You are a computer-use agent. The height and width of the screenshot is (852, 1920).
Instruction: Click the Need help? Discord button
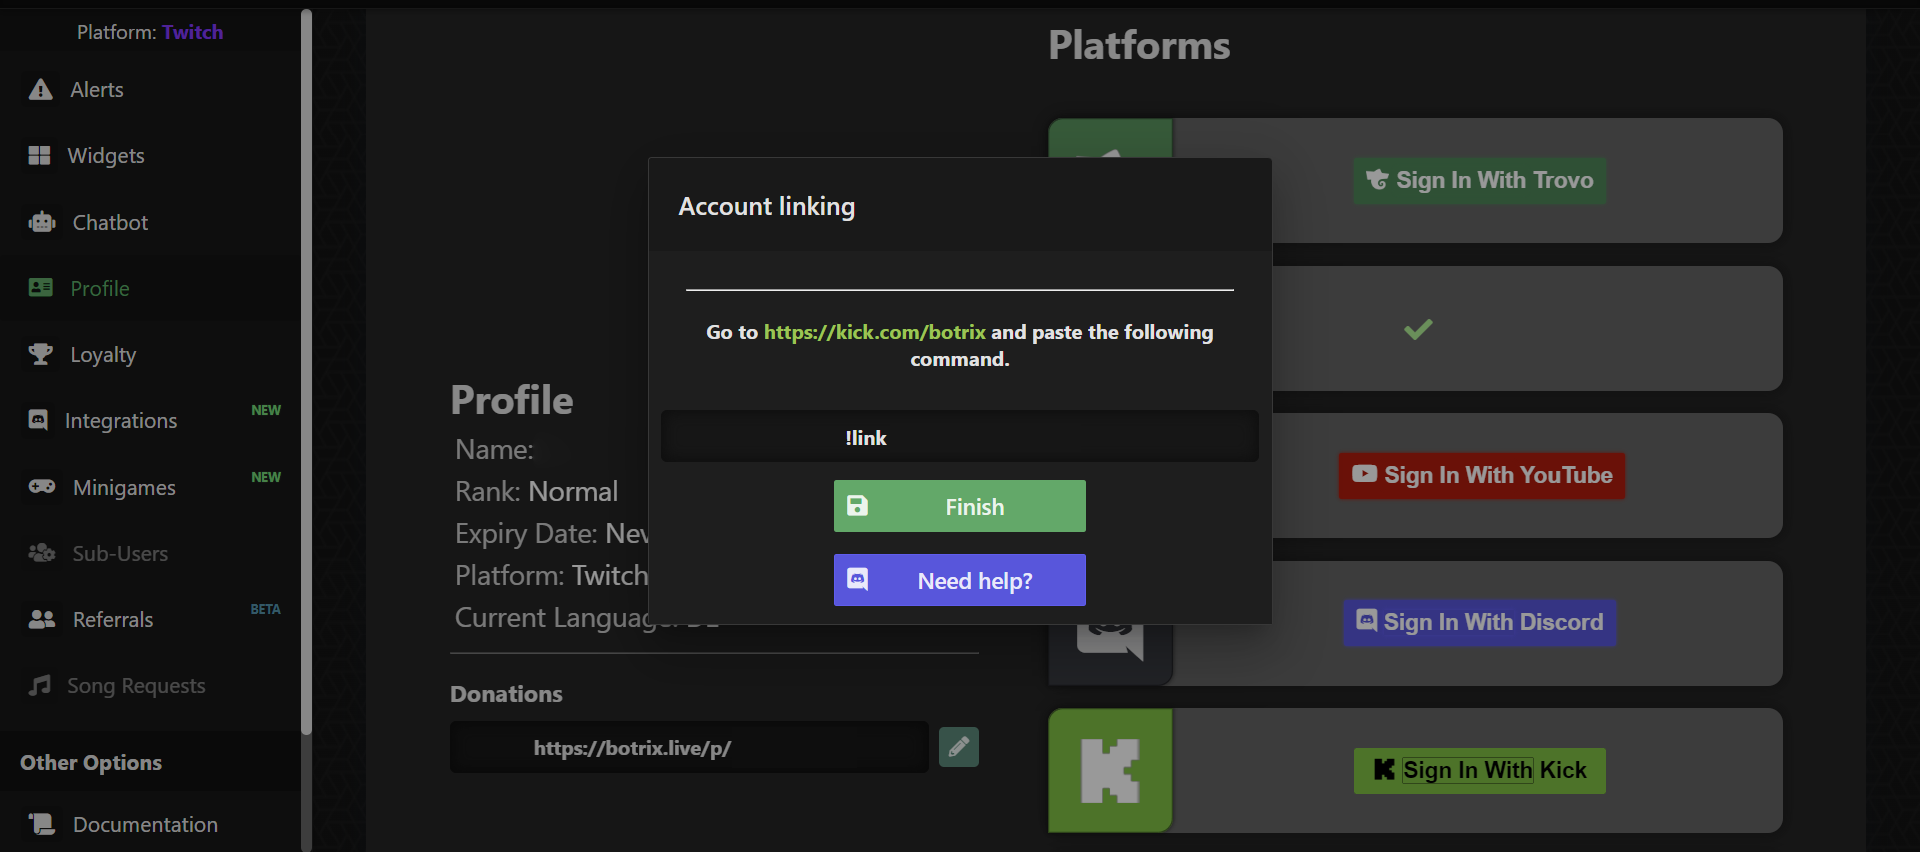[x=959, y=580]
